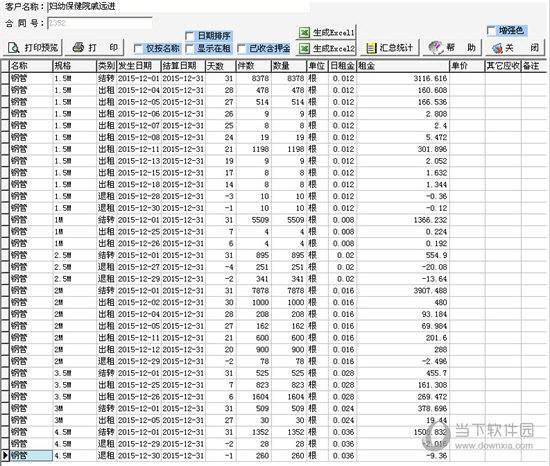Click the Excel icon on 生成Excel1
550x466 pixels.
[304, 33]
